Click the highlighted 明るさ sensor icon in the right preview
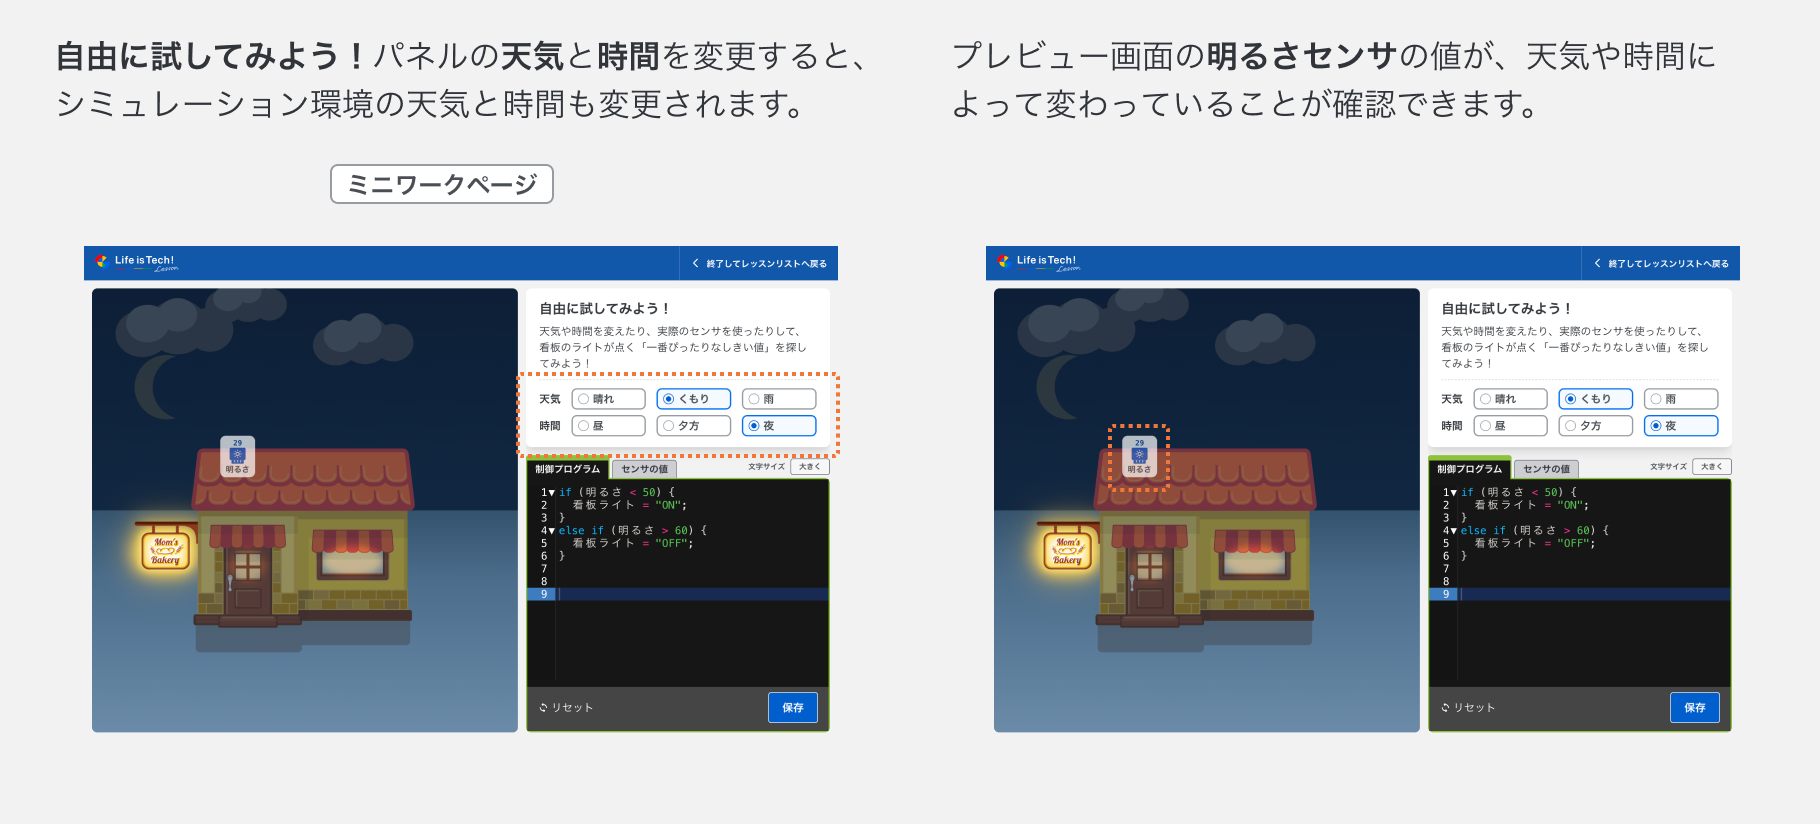 pos(1139,456)
